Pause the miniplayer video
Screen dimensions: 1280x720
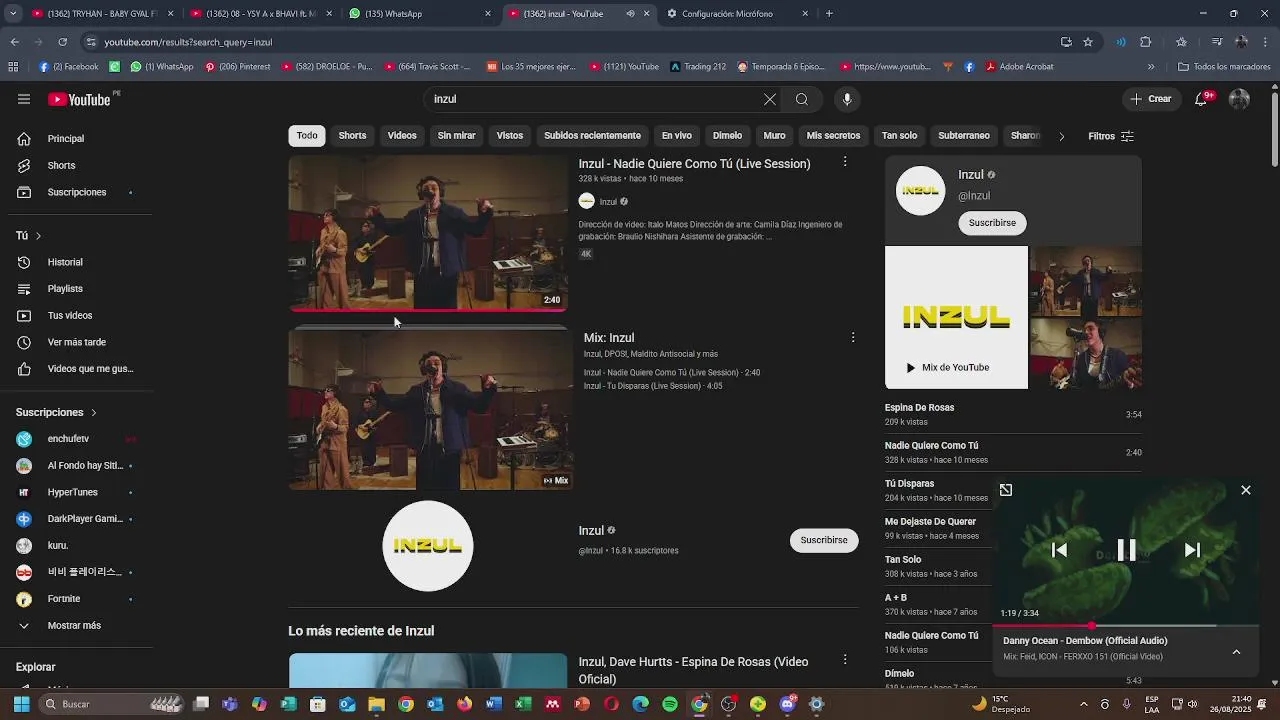(x=1126, y=550)
